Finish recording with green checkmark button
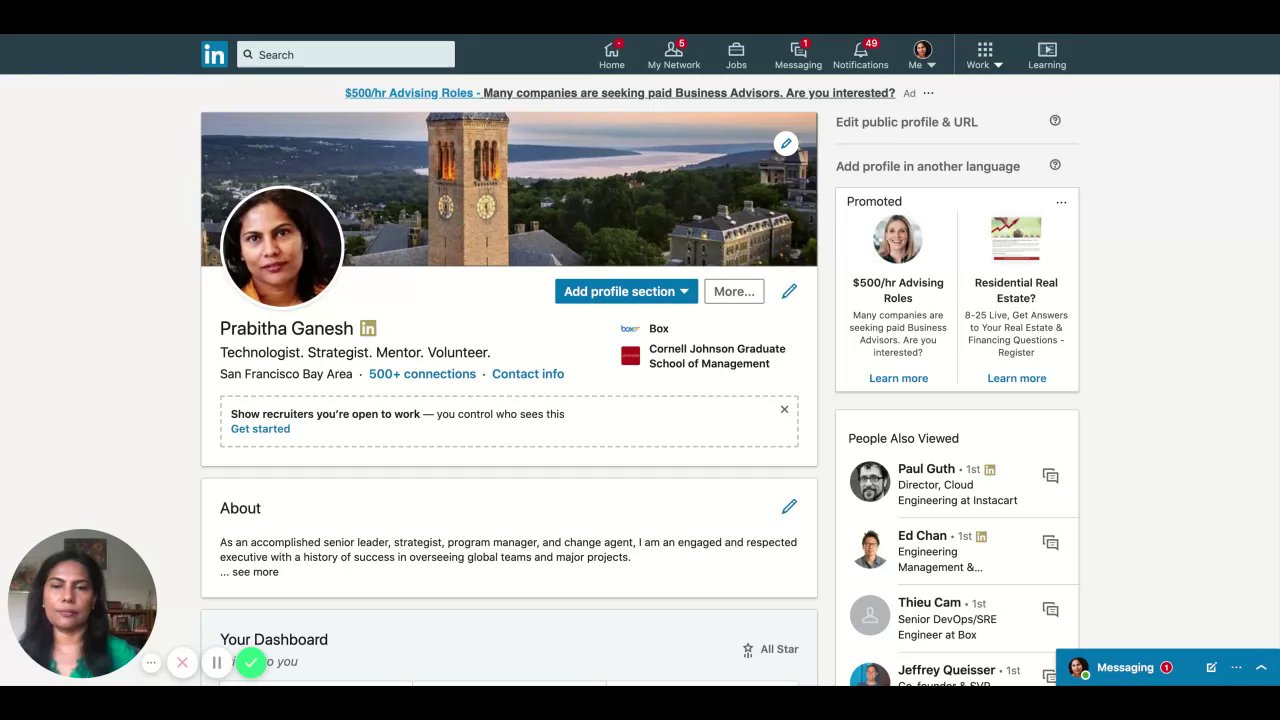The image size is (1280, 720). [251, 662]
